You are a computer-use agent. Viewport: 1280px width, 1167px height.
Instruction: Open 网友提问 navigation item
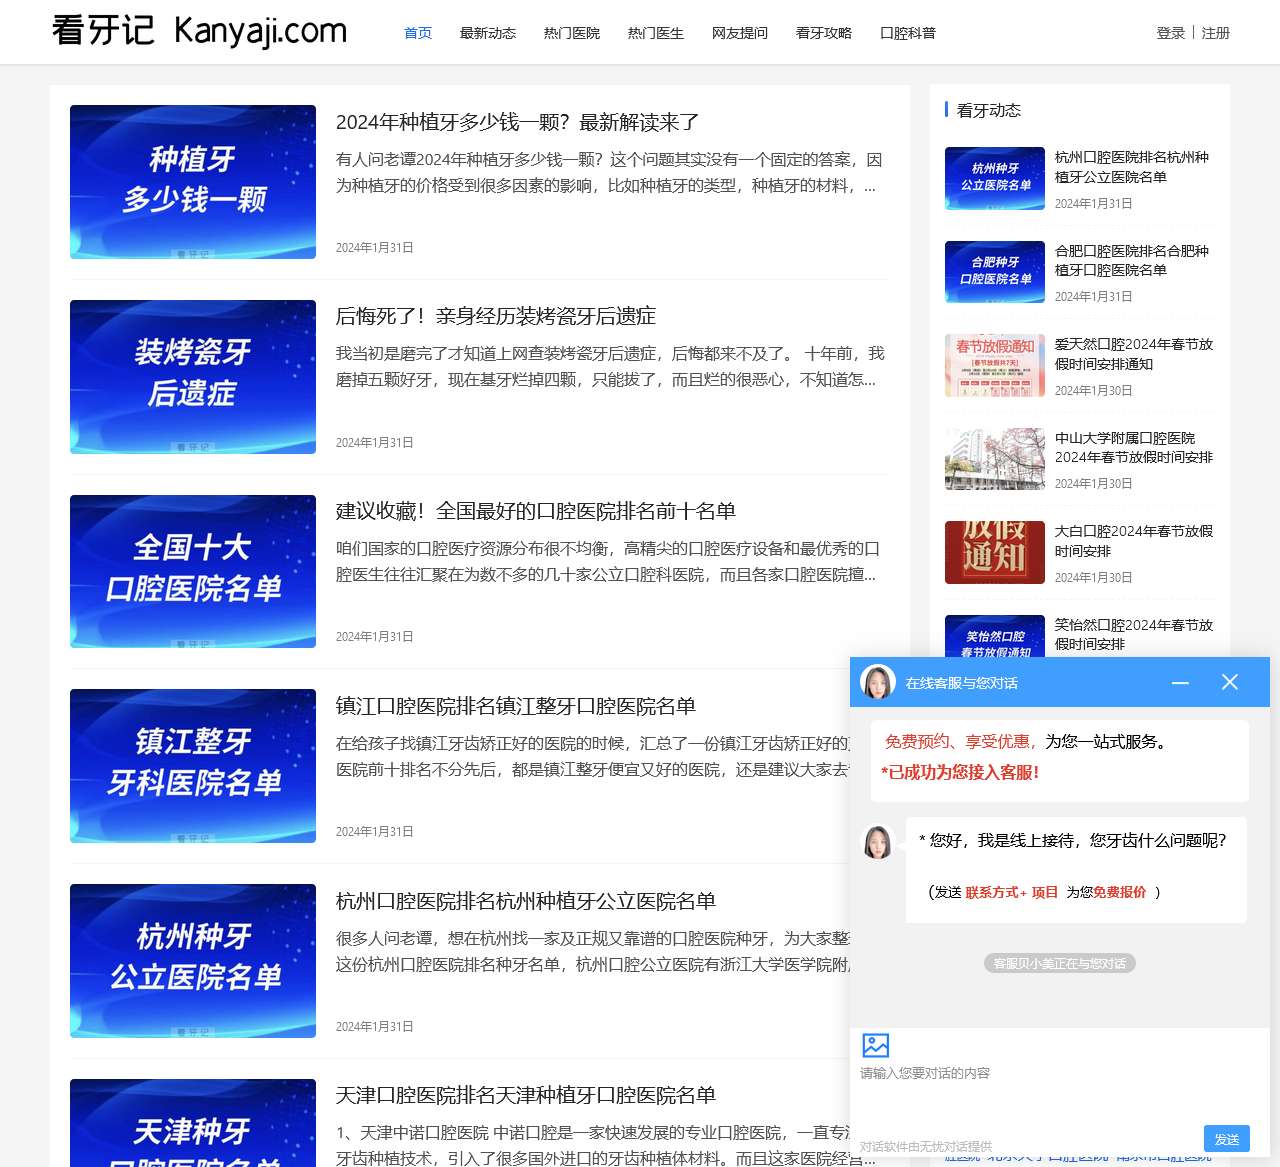(740, 33)
